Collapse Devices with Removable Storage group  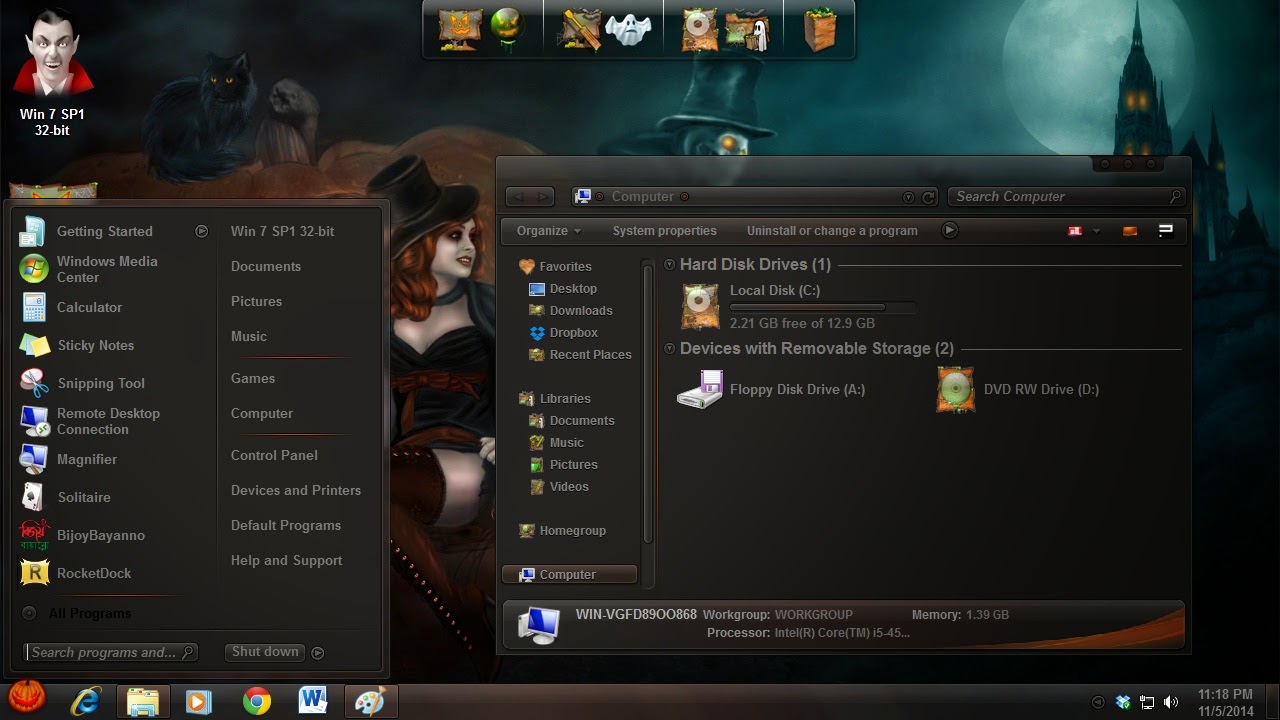point(669,349)
